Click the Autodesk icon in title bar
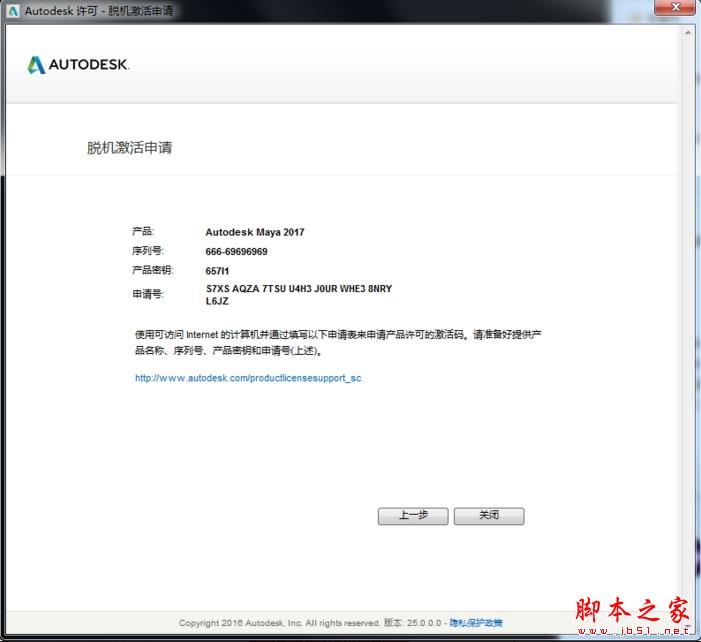 click(x=13, y=11)
